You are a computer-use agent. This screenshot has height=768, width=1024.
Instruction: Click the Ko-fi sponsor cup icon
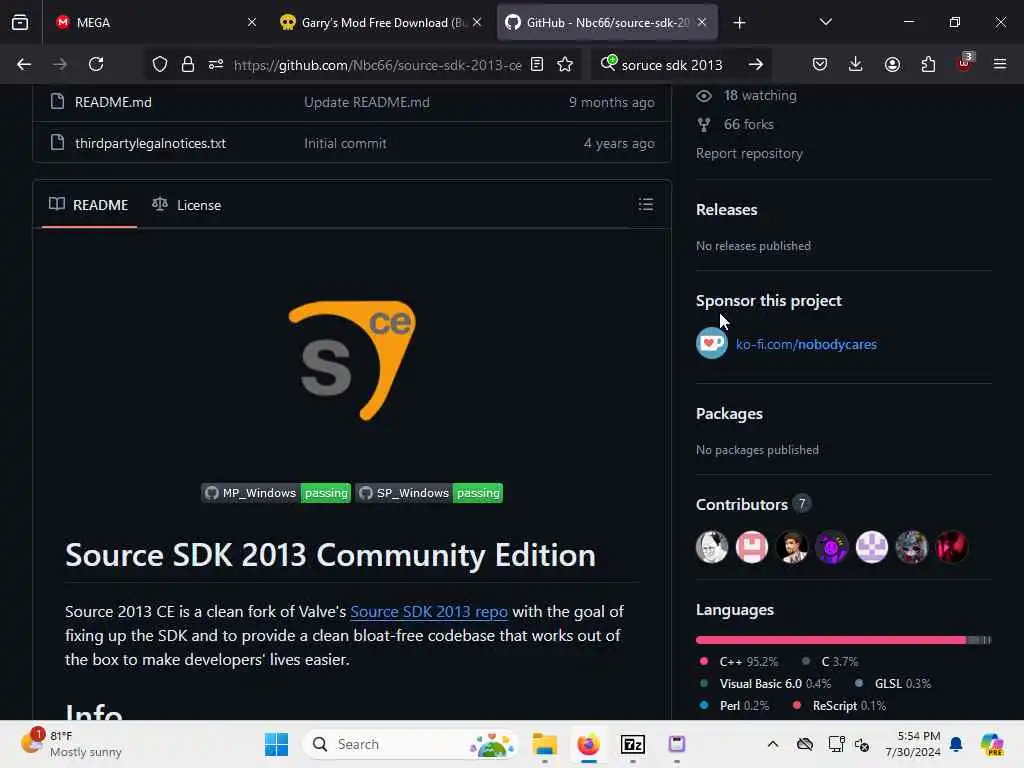(x=712, y=344)
